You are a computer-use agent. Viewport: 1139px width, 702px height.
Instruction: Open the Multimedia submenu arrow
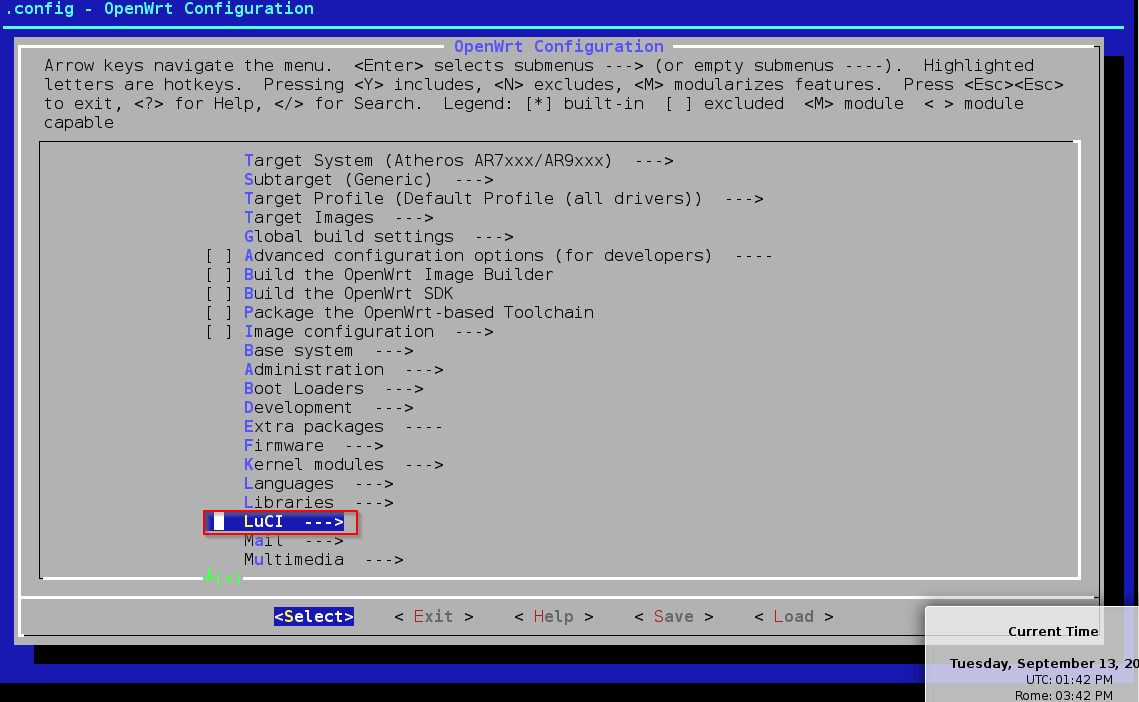(384, 560)
